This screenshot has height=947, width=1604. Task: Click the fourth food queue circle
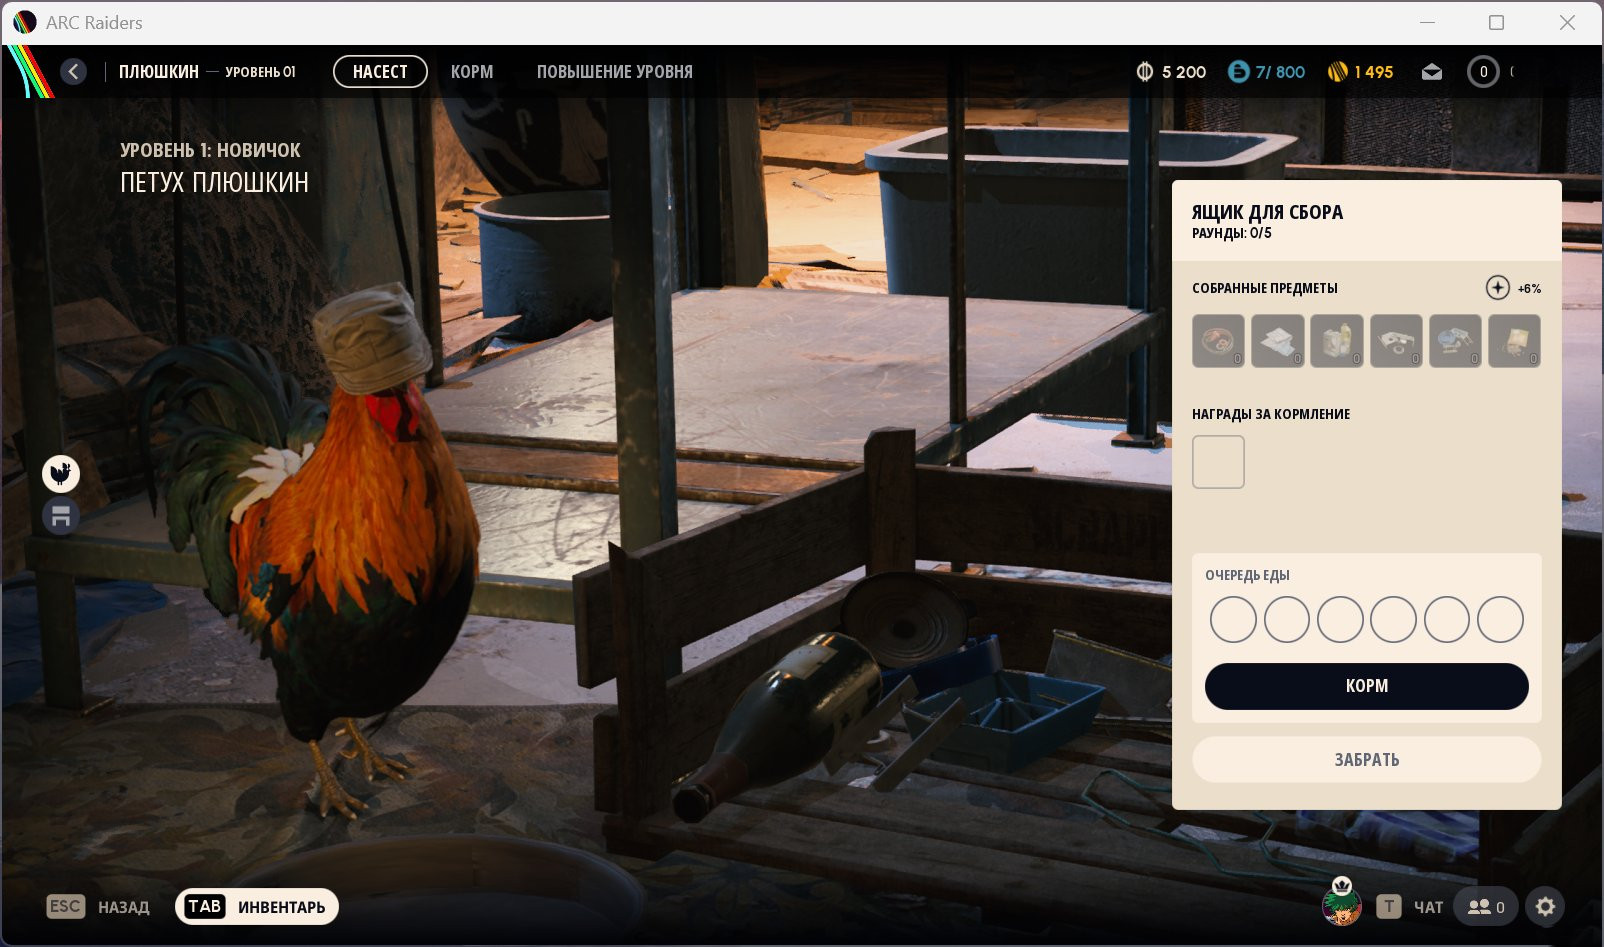(x=1393, y=619)
